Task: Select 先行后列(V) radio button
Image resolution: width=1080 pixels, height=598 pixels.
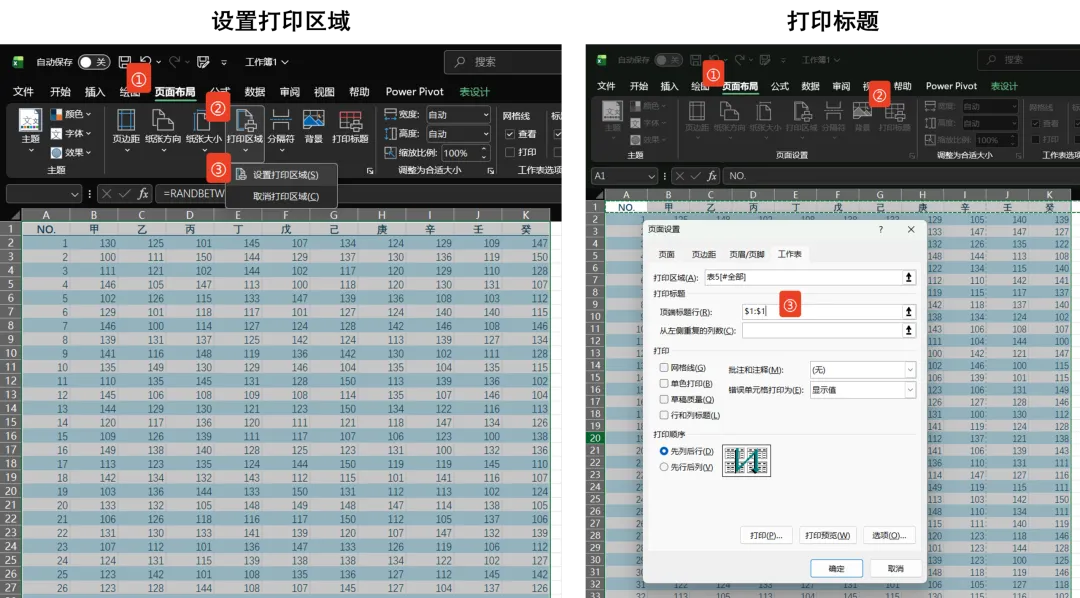Action: tap(664, 466)
